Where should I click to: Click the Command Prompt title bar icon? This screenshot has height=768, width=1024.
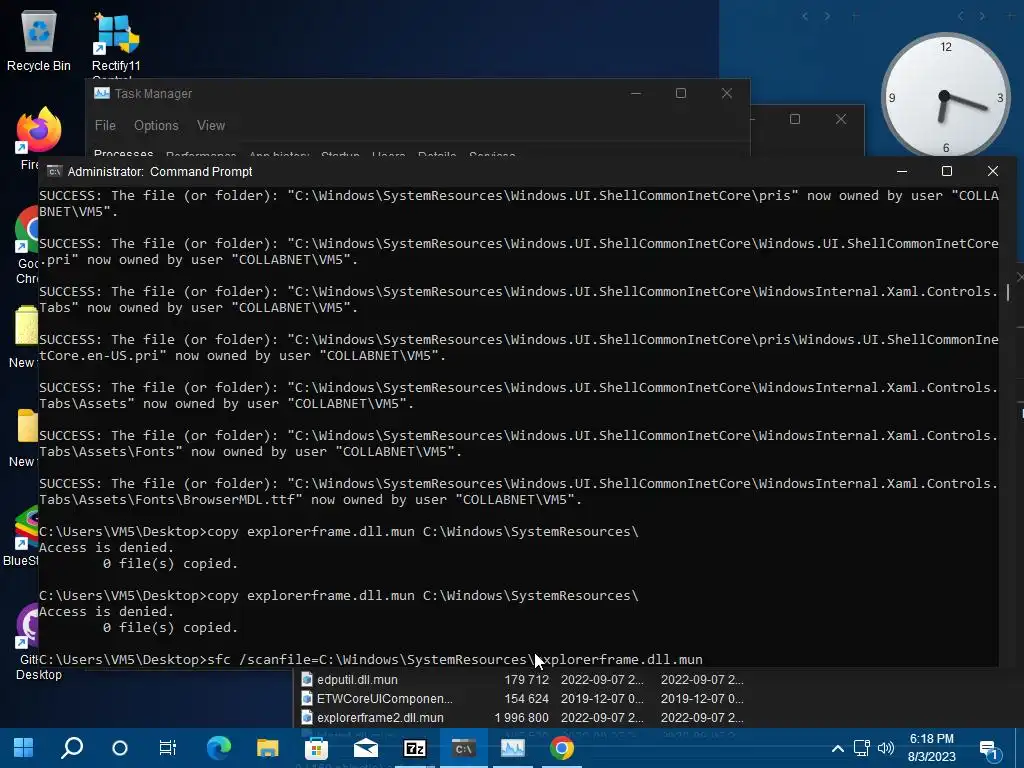pos(54,171)
